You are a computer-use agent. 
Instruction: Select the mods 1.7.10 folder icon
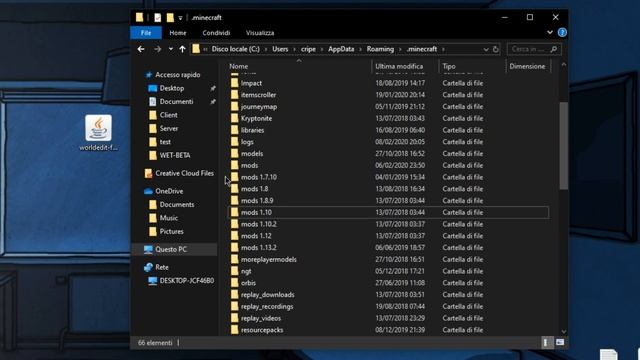[x=234, y=177]
